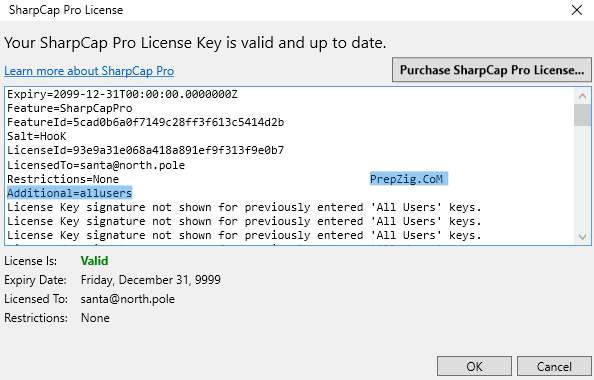Dismiss the dialog with the Cancel button

pyautogui.click(x=554, y=366)
